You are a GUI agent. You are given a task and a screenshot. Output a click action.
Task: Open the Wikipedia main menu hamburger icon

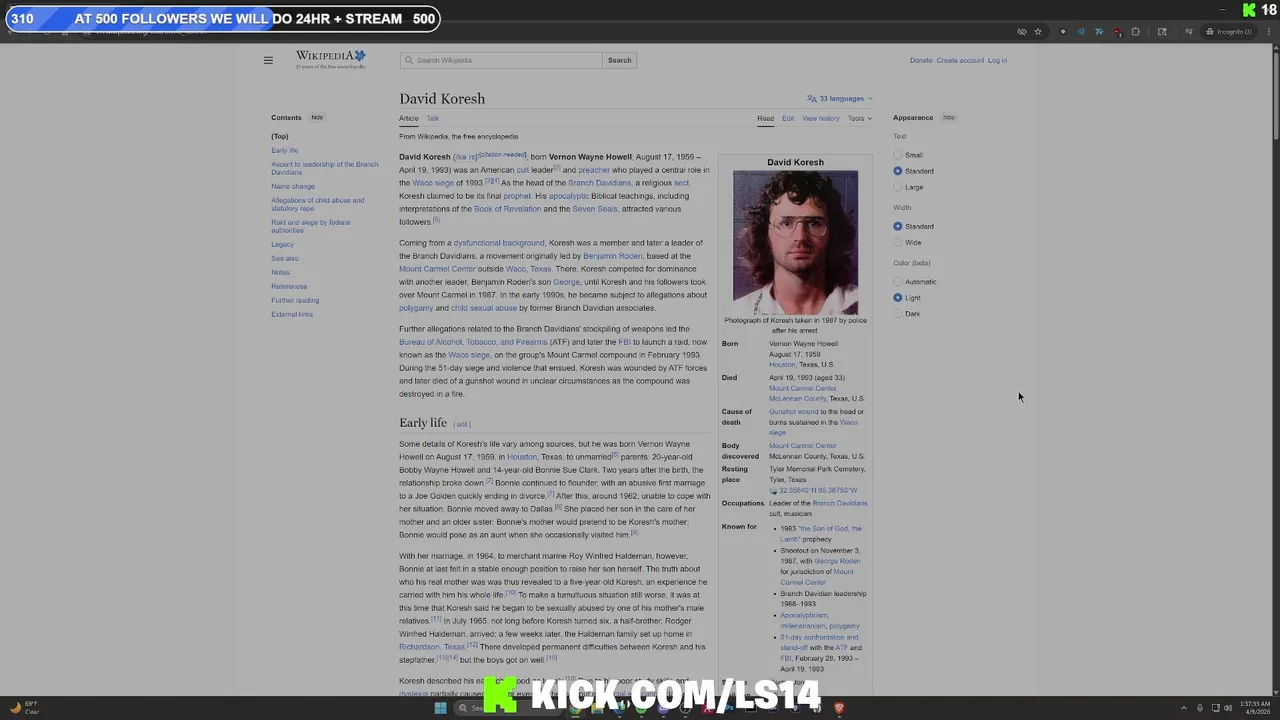point(268,60)
